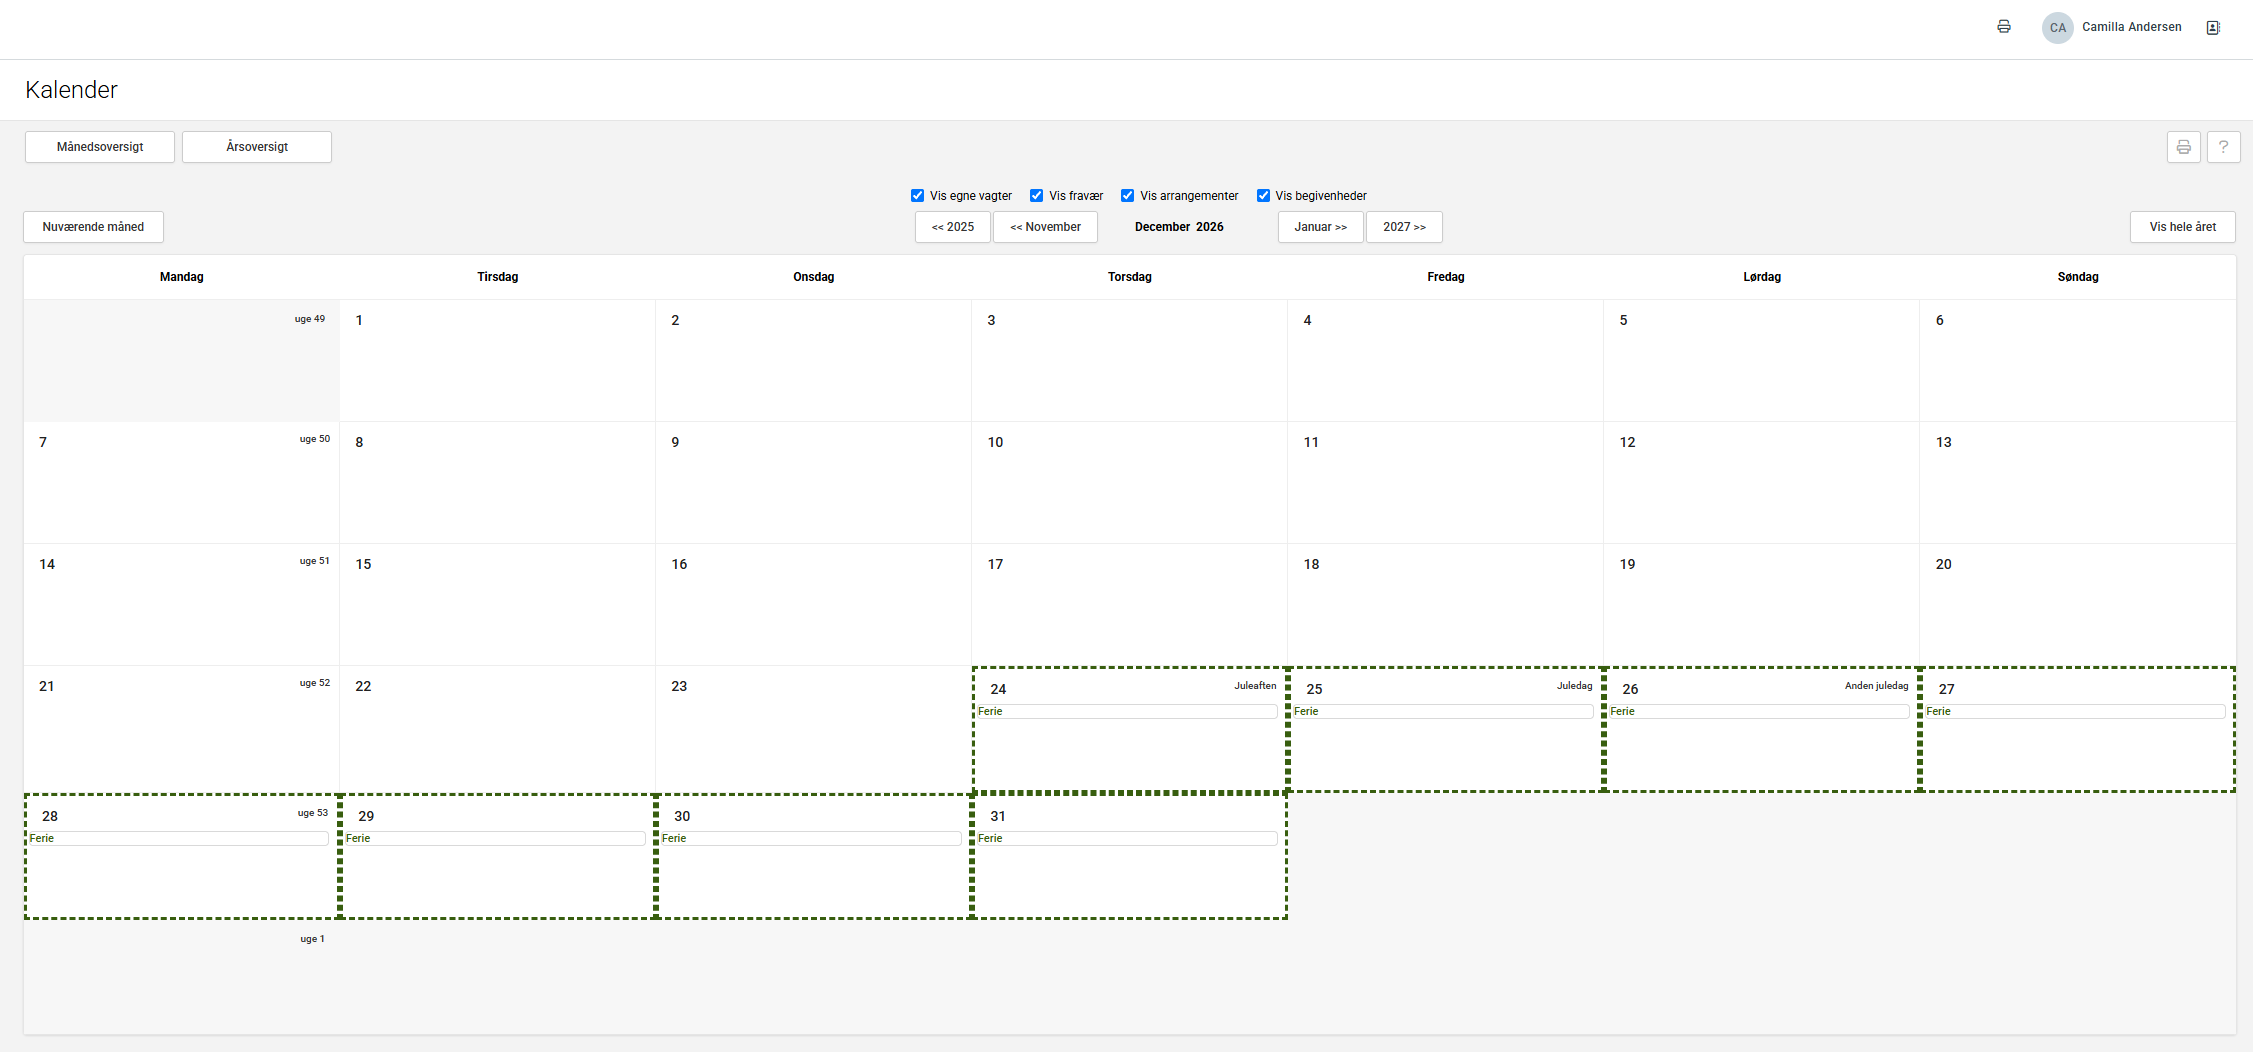Image resolution: width=2253 pixels, height=1052 pixels.
Task: Open the Ferie entry on December 27
Action: [x=2075, y=712]
